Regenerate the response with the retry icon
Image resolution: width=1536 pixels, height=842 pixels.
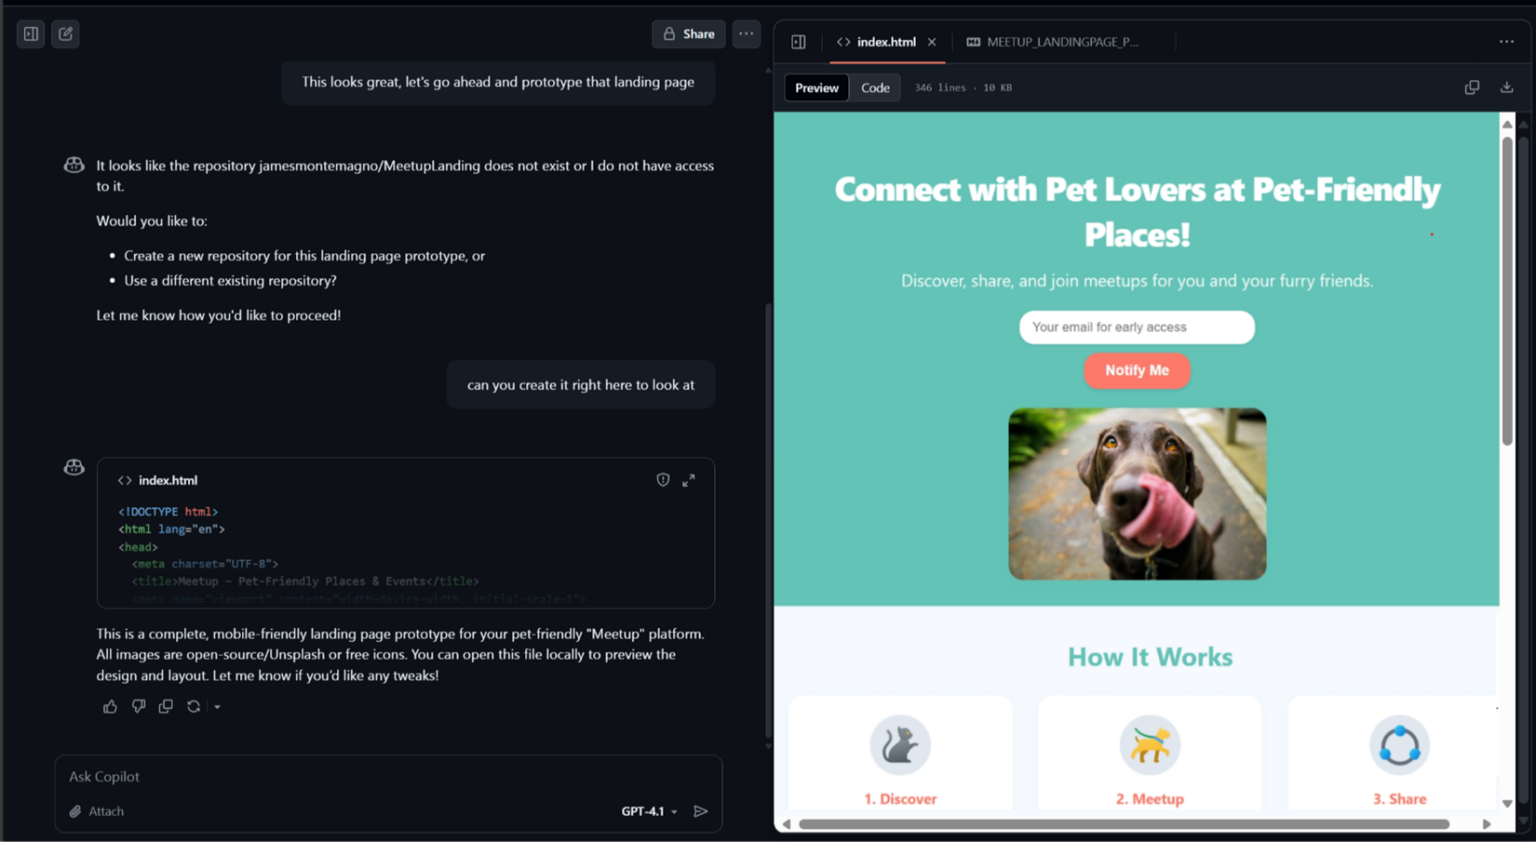click(x=194, y=707)
